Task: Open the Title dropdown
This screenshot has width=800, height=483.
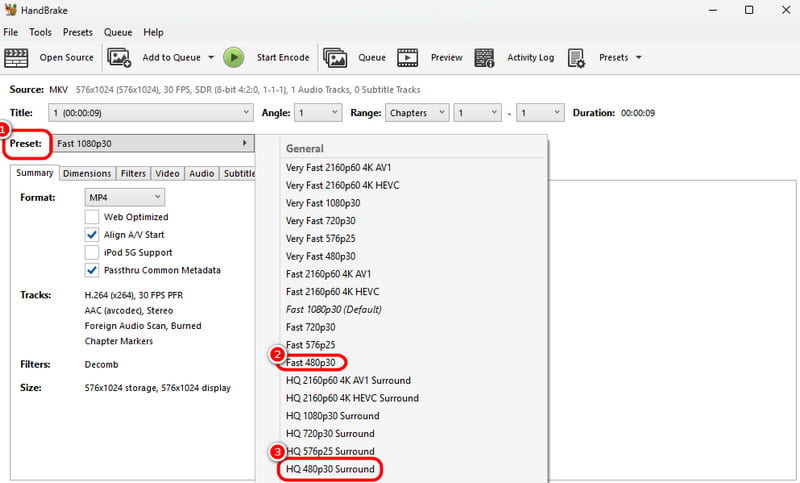Action: (151, 113)
